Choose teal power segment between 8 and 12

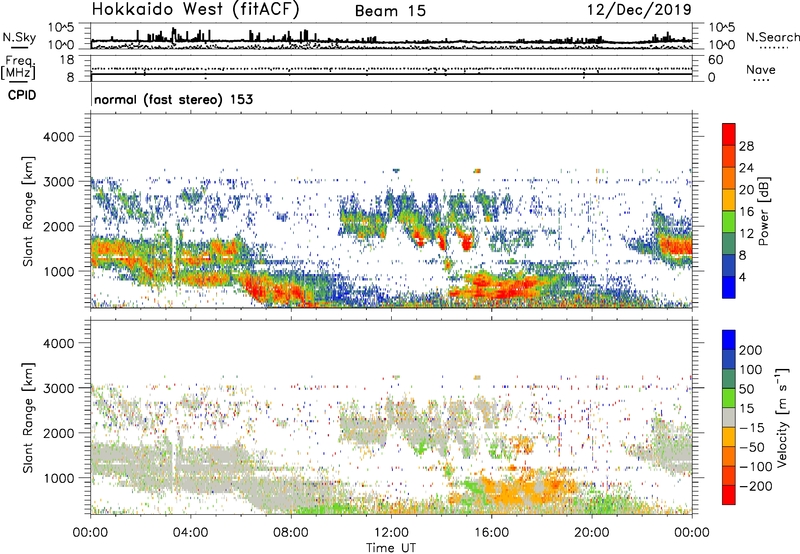point(729,244)
